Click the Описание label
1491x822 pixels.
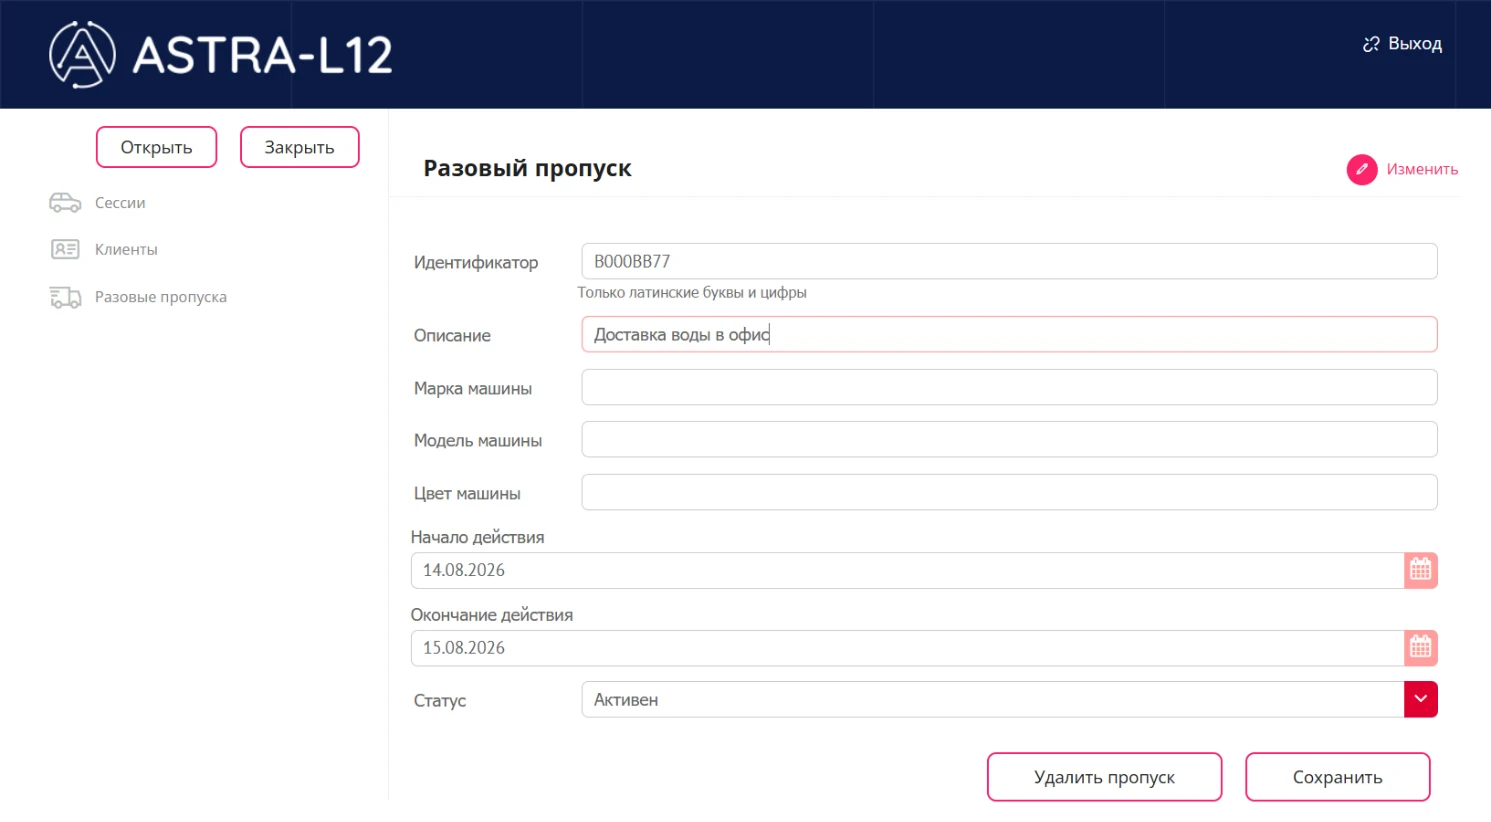click(452, 336)
